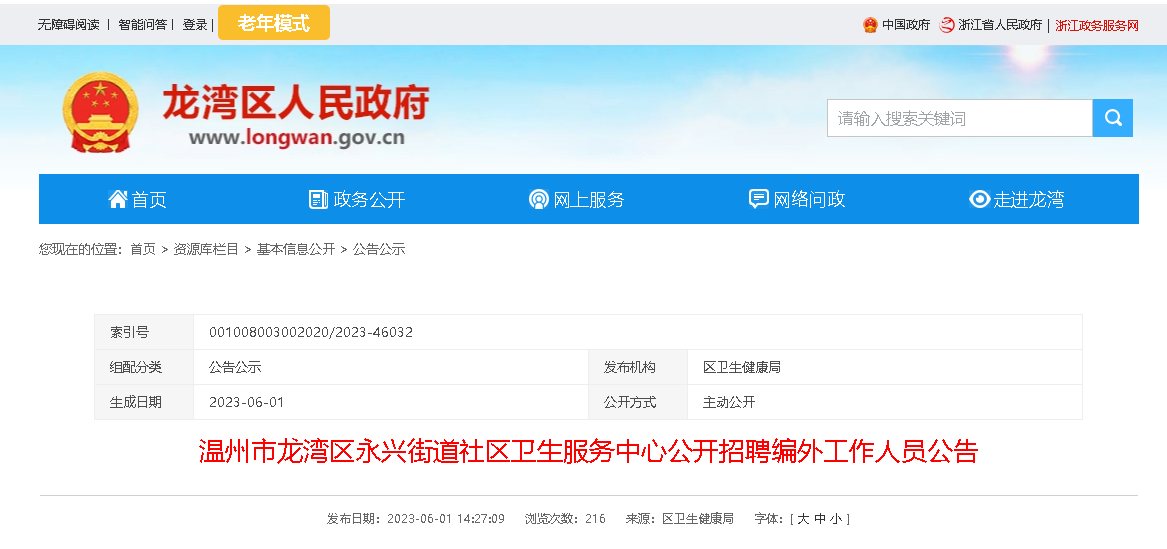Select index number 001008003002020/2023-46032

[311, 333]
